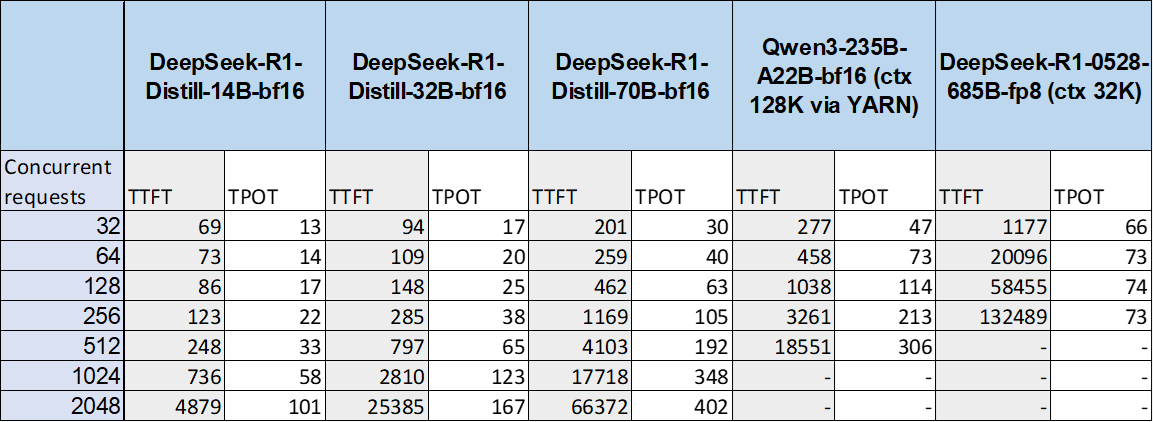Screen dimensions: 1153x422
Task: Click the Concurrent requests label cell
Action: coord(62,182)
